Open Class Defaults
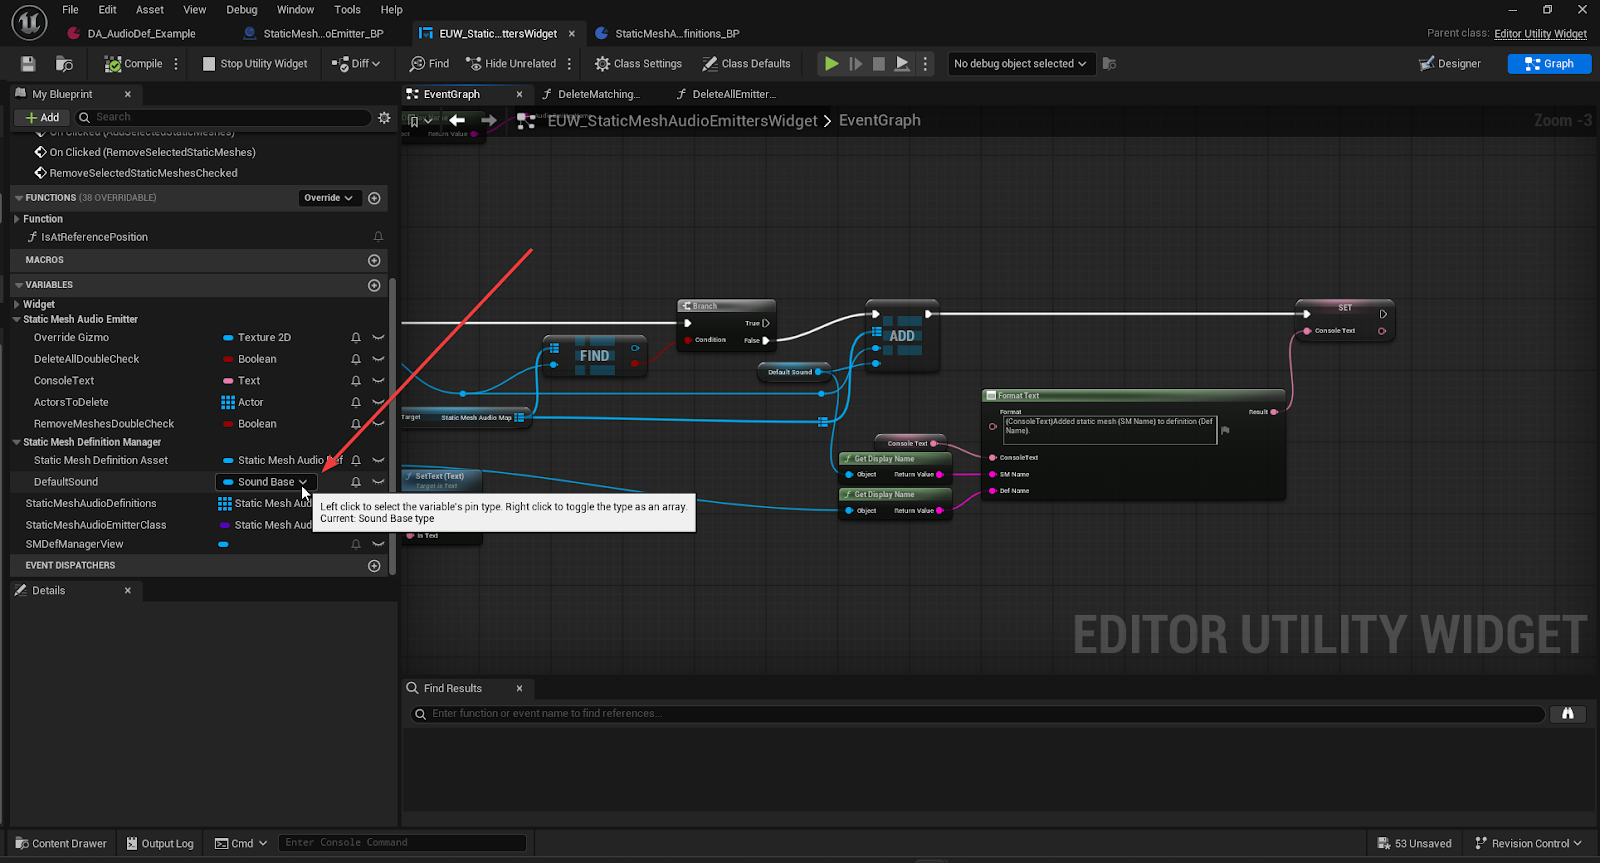This screenshot has width=1600, height=863. click(746, 63)
